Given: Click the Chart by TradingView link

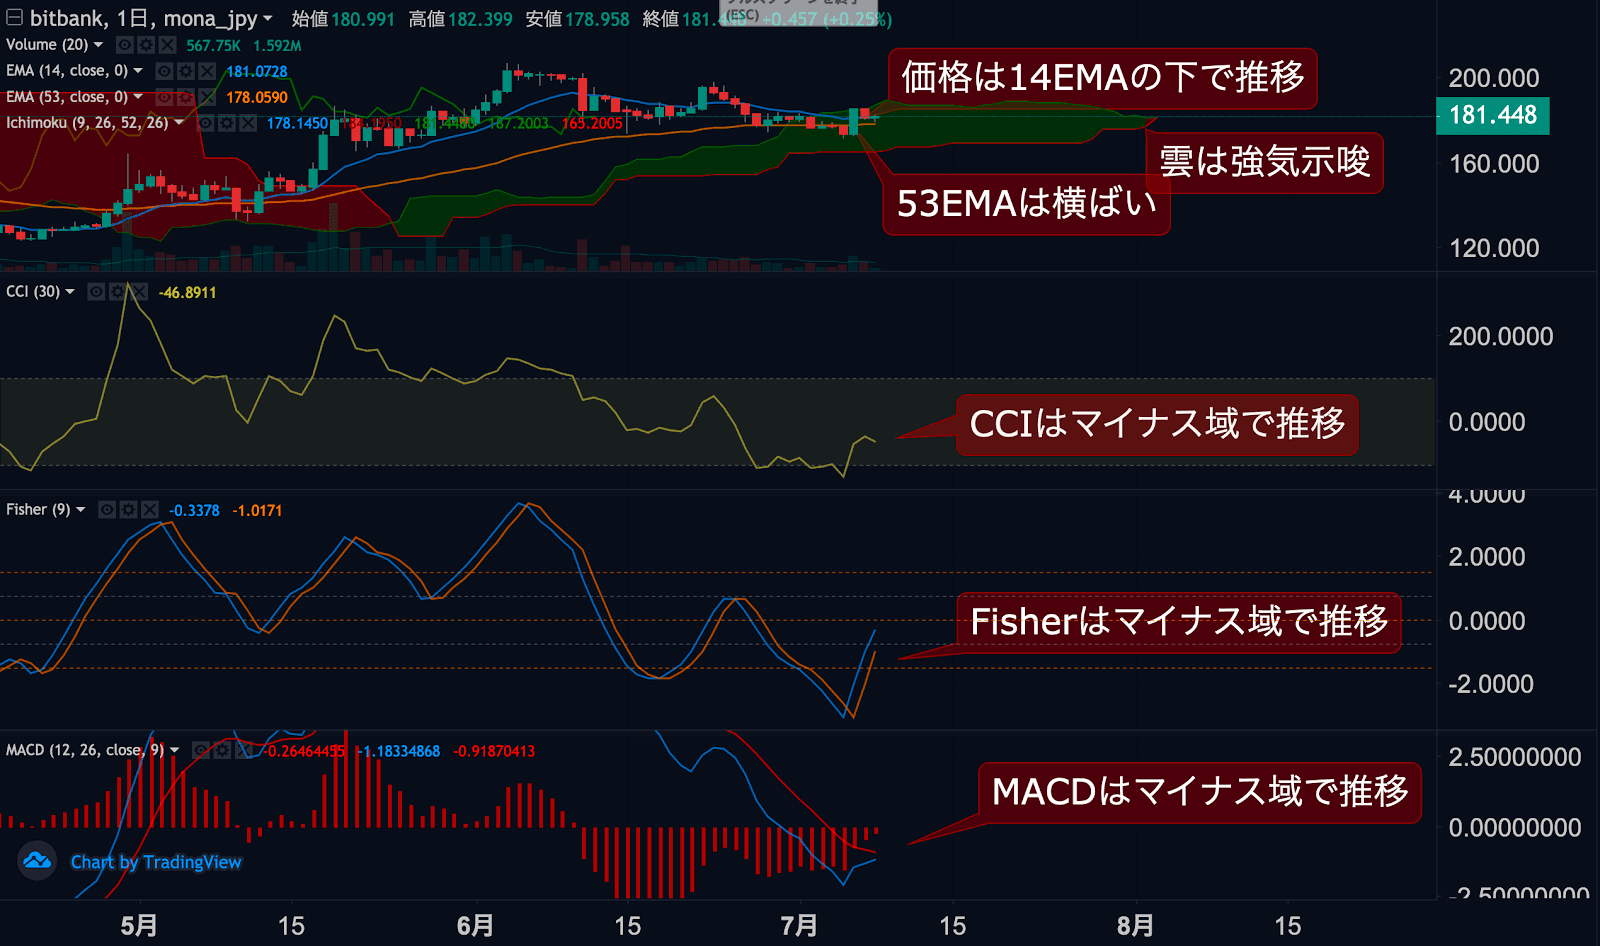Looking at the screenshot, I should click(x=156, y=862).
